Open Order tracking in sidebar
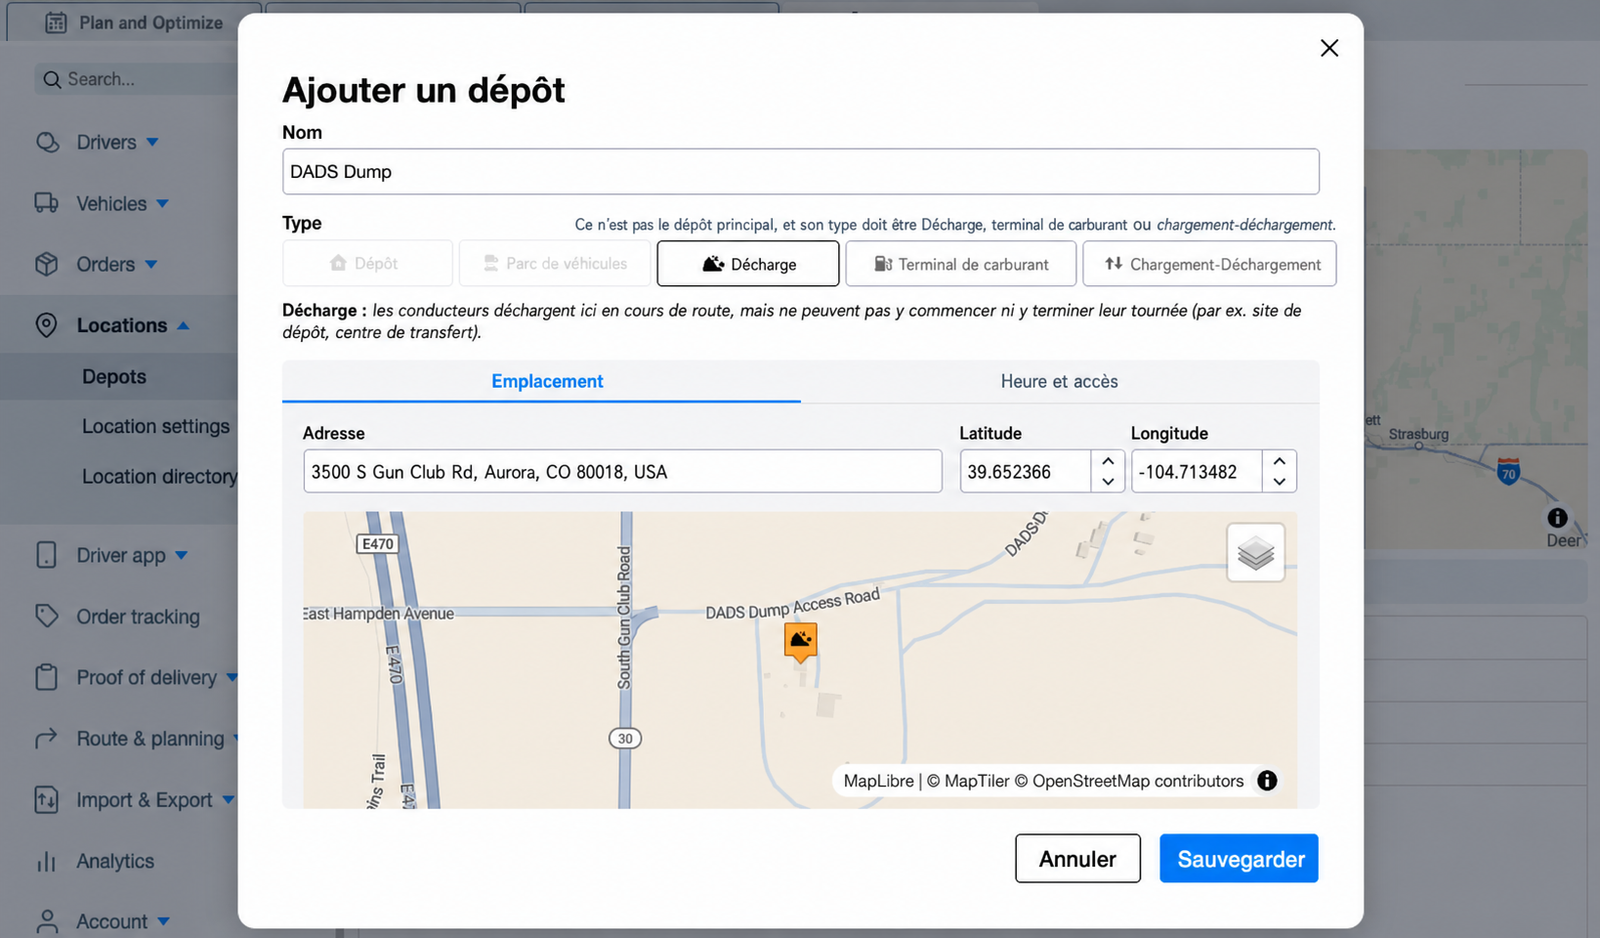 coord(138,617)
